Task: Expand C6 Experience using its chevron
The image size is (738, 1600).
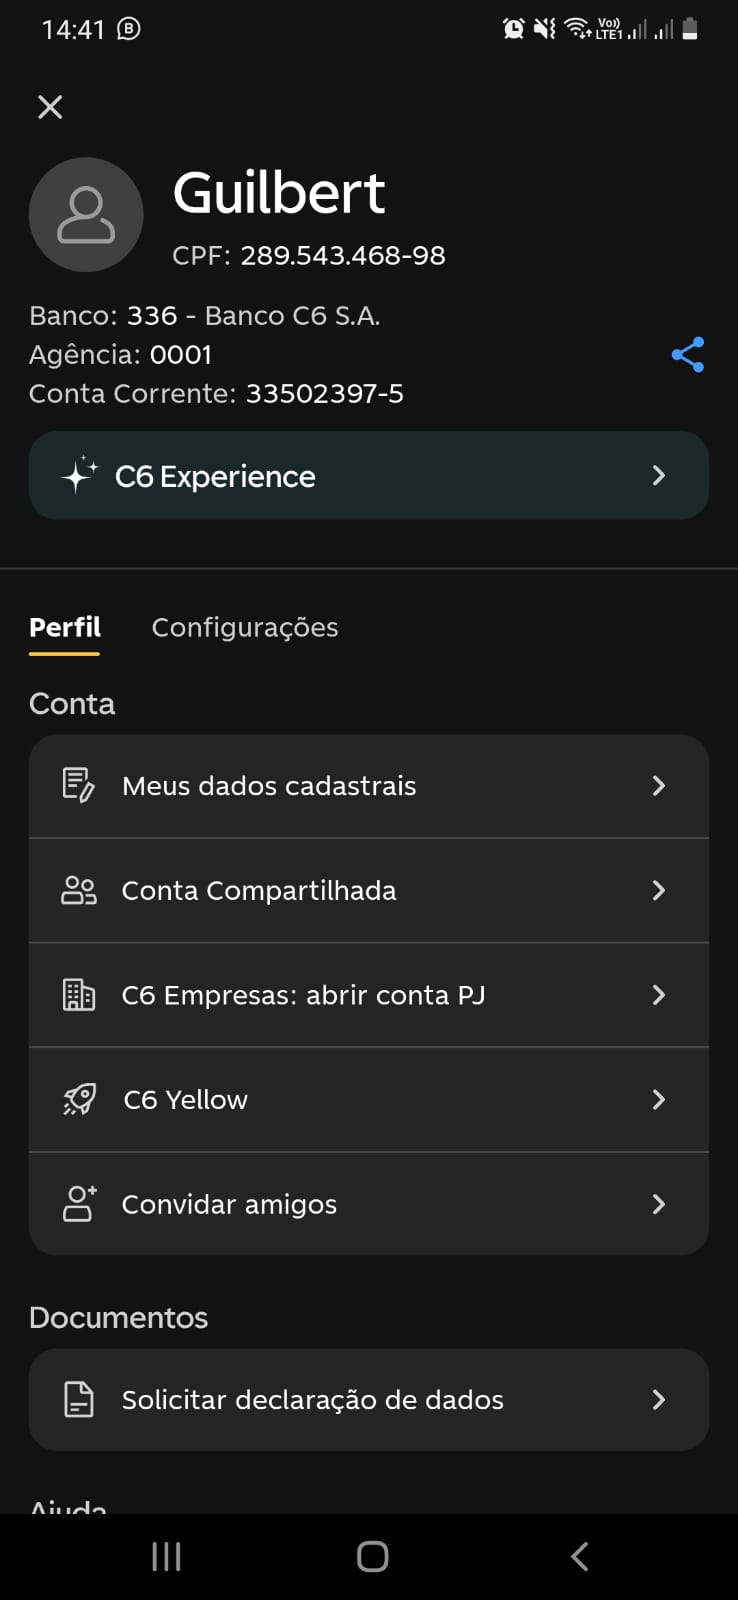Action: pos(658,475)
